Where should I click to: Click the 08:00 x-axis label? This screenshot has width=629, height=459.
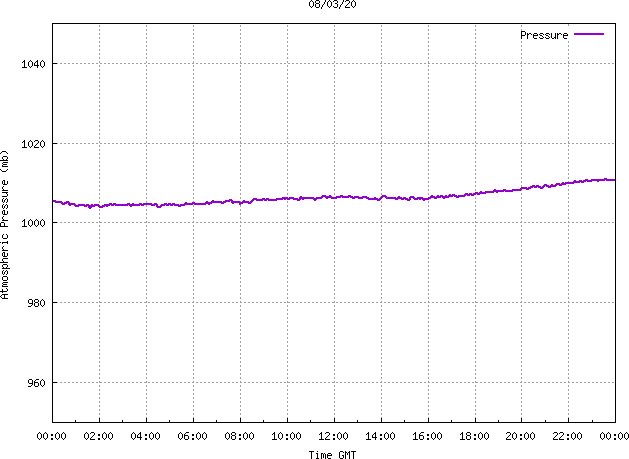click(239, 436)
